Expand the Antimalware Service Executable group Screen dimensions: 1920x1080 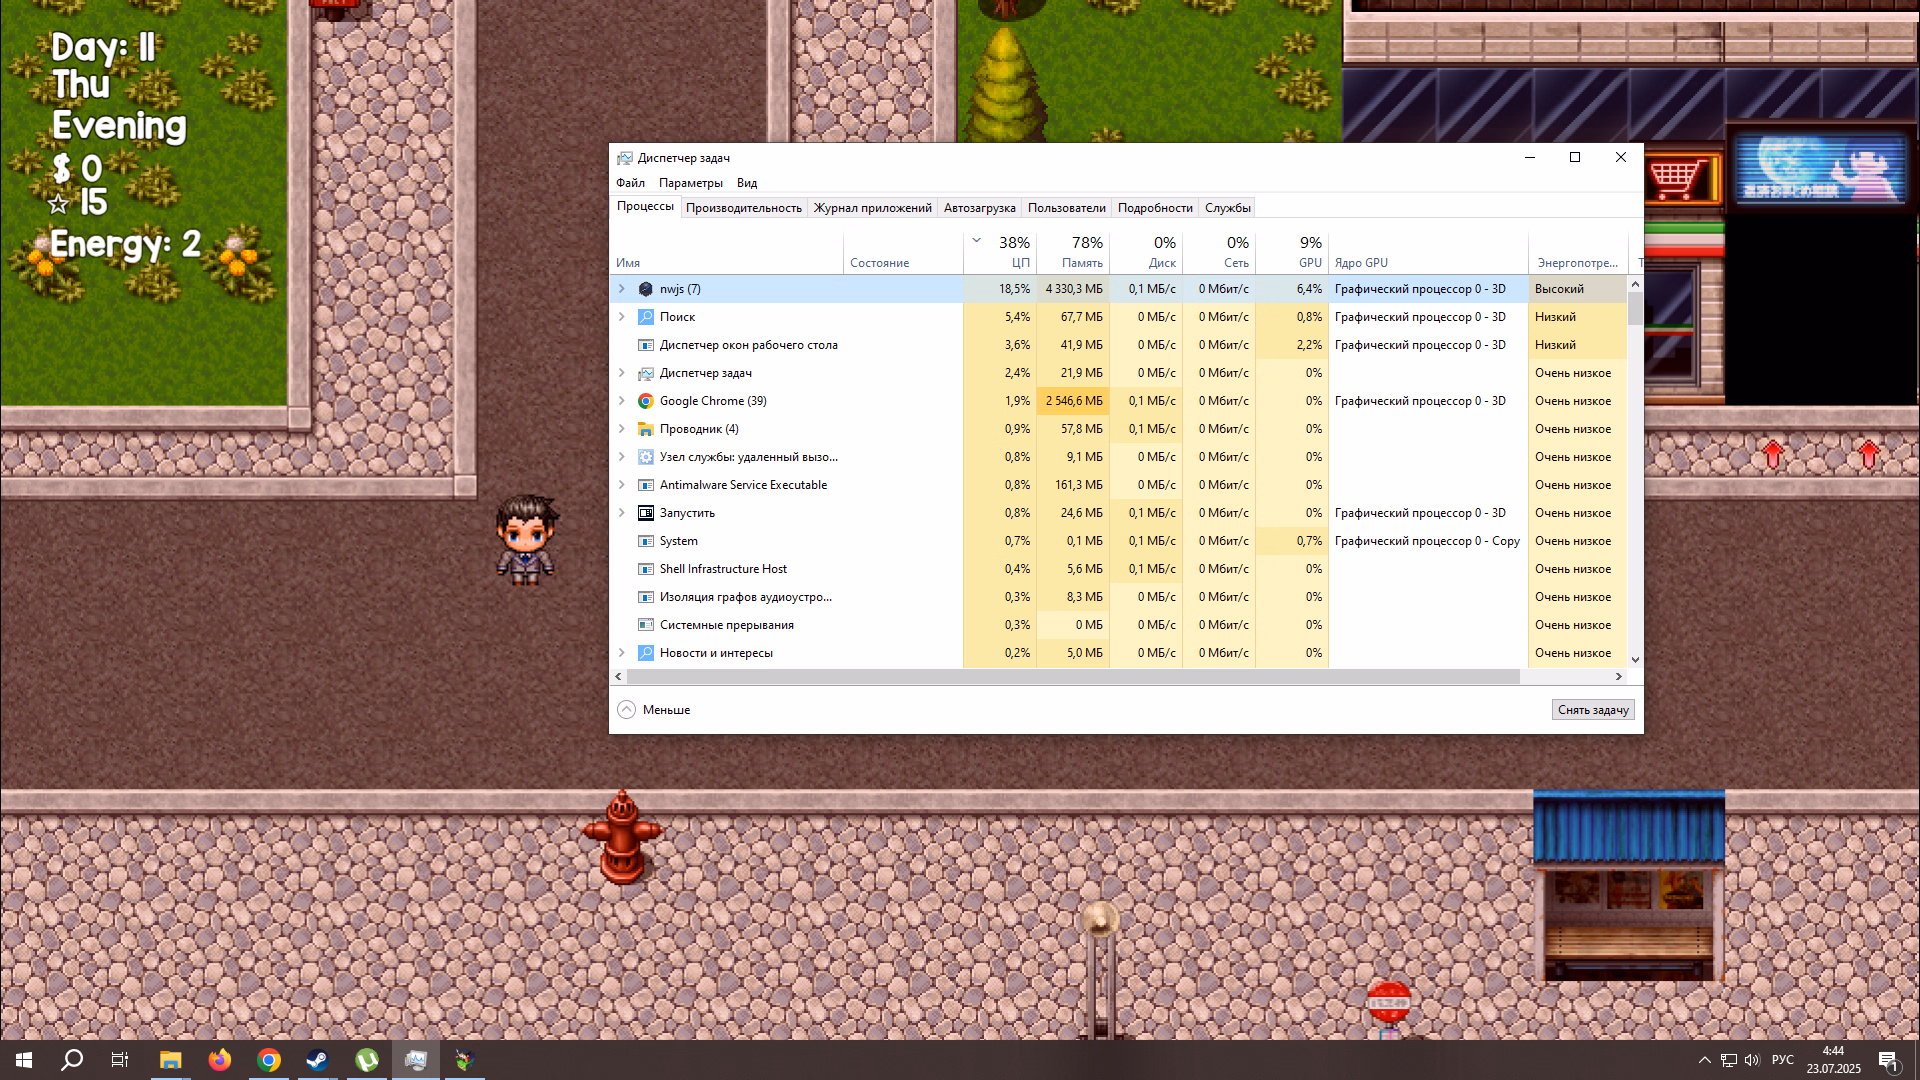(x=621, y=485)
